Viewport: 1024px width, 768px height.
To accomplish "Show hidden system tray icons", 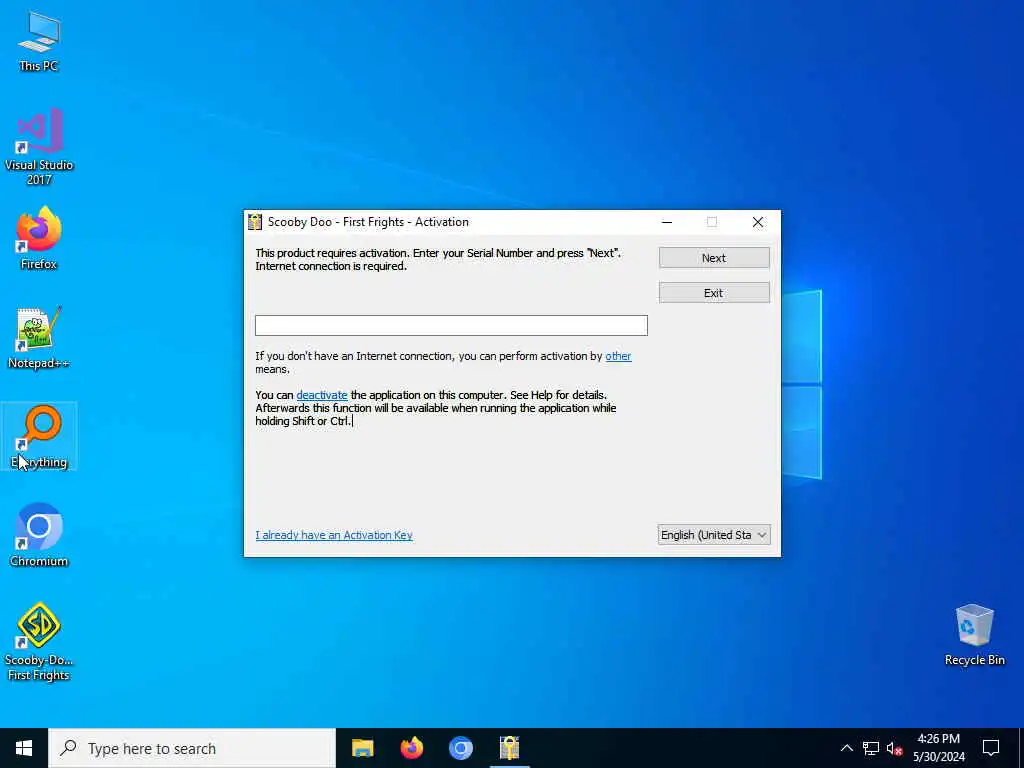I will tap(846, 748).
